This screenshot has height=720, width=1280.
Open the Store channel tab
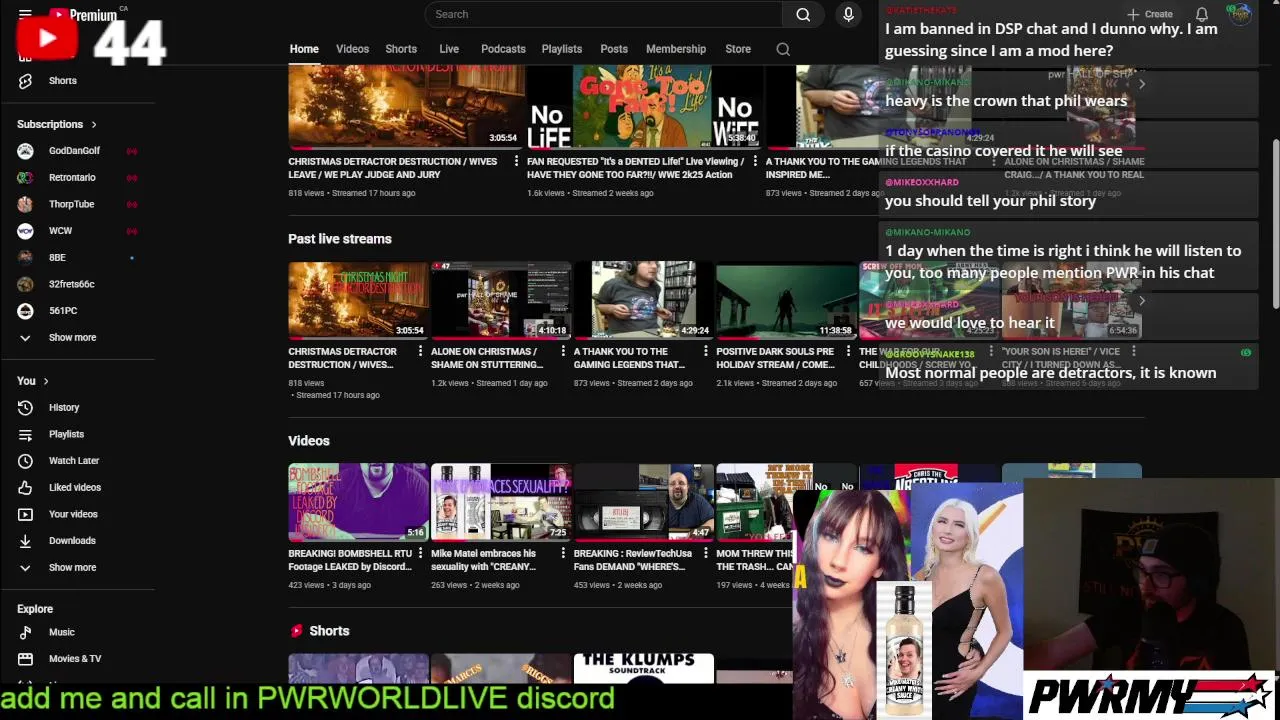[738, 49]
